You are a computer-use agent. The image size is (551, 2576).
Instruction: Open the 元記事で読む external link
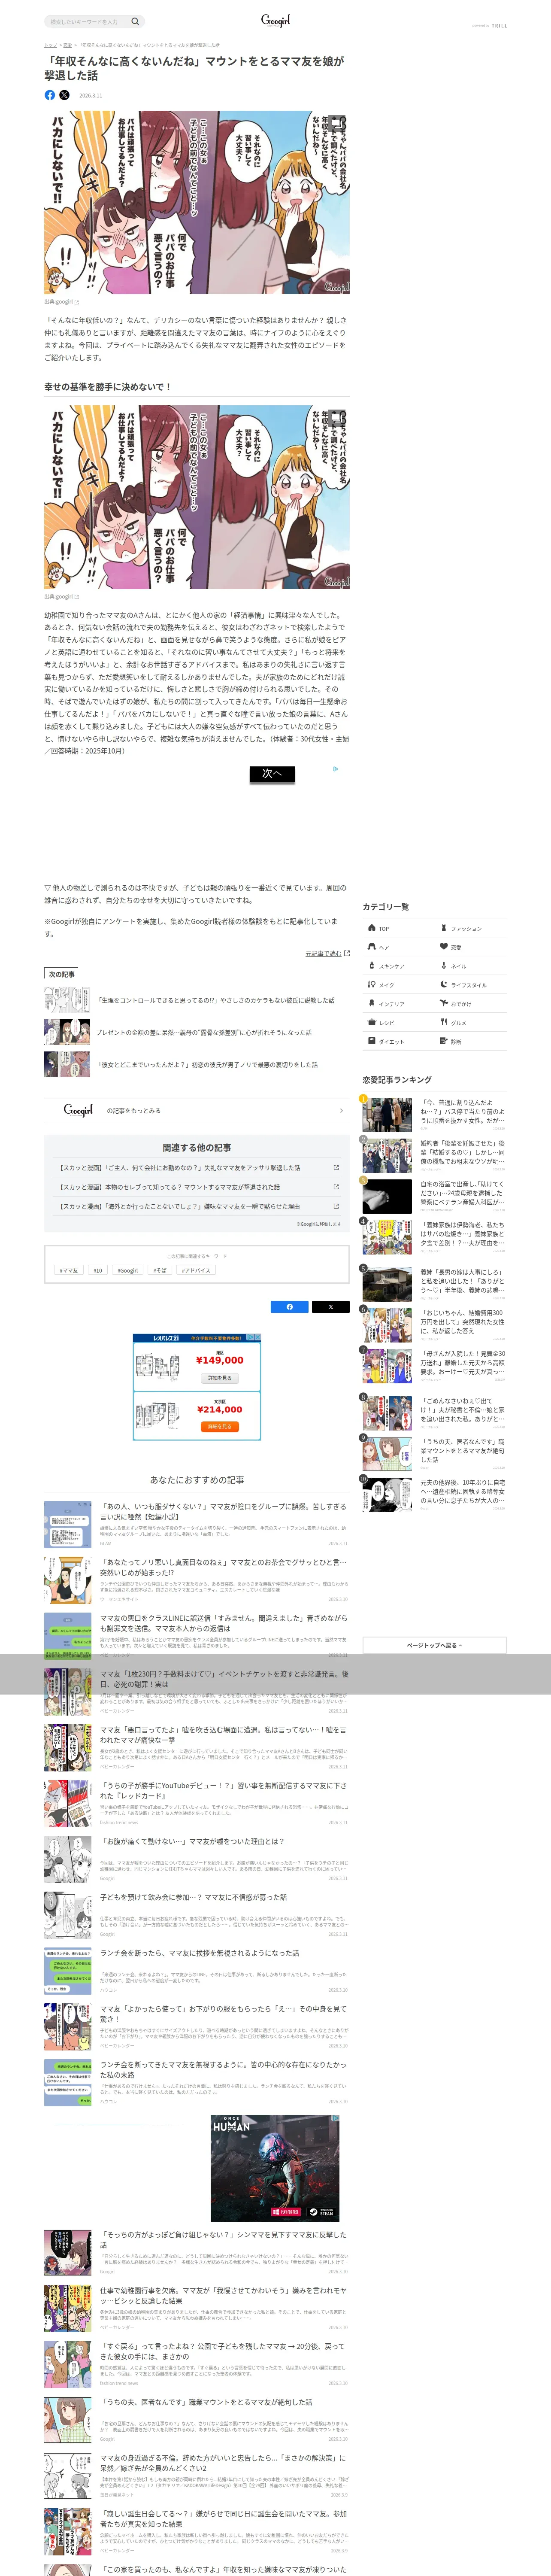(327, 953)
